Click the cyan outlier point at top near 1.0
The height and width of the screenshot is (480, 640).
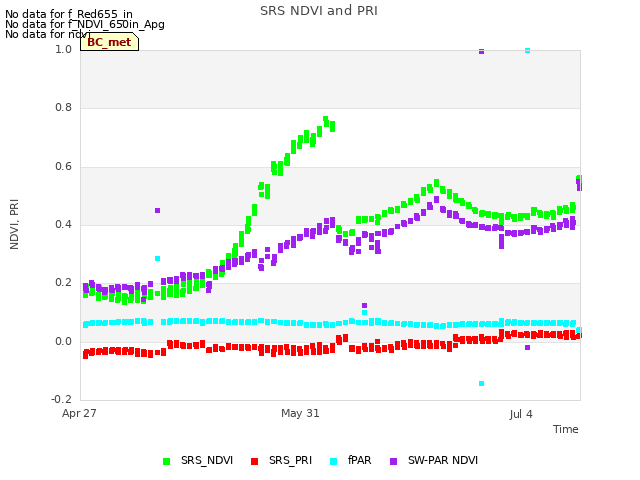pos(527,51)
